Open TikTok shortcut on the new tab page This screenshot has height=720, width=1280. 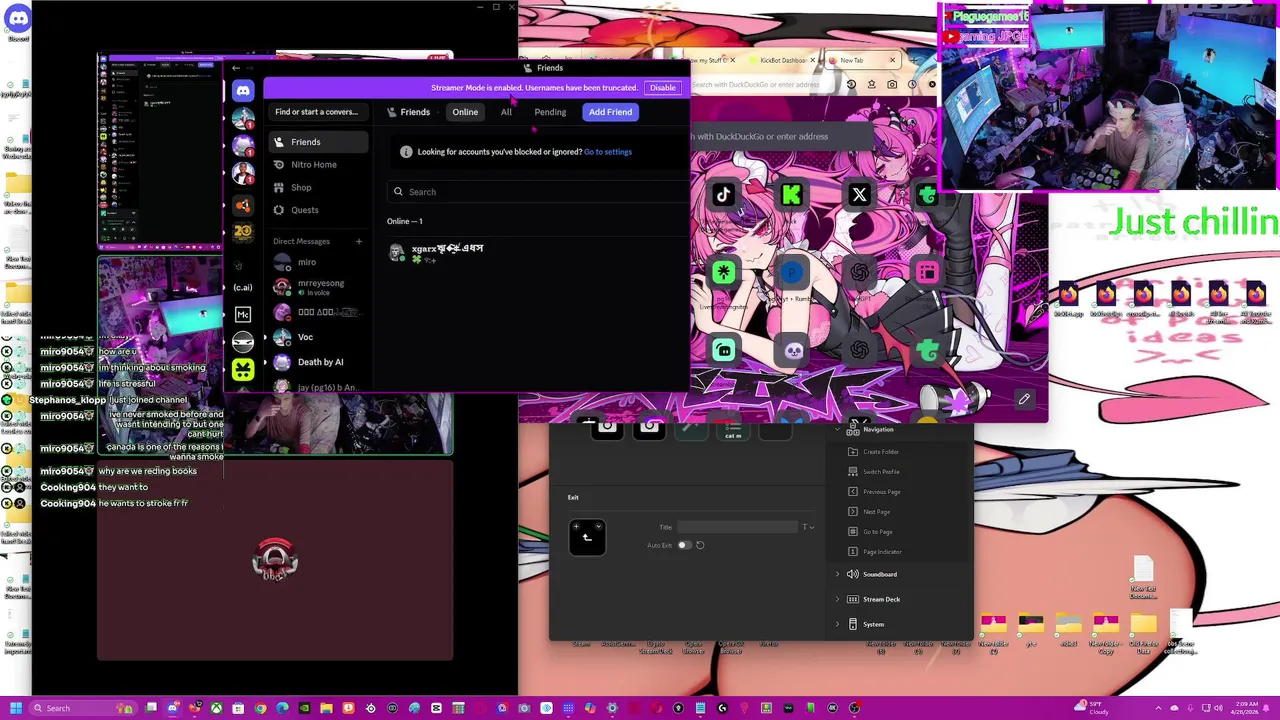724,196
